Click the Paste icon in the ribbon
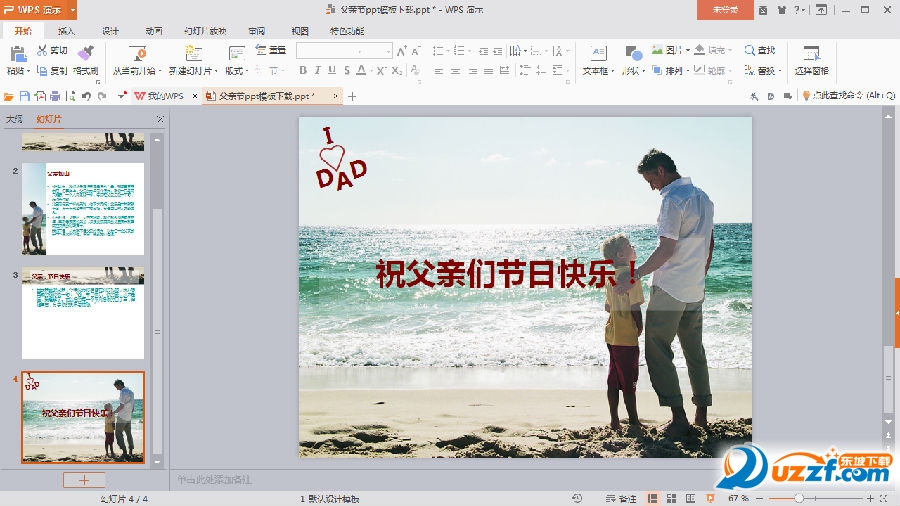900x506 pixels. pos(17,53)
